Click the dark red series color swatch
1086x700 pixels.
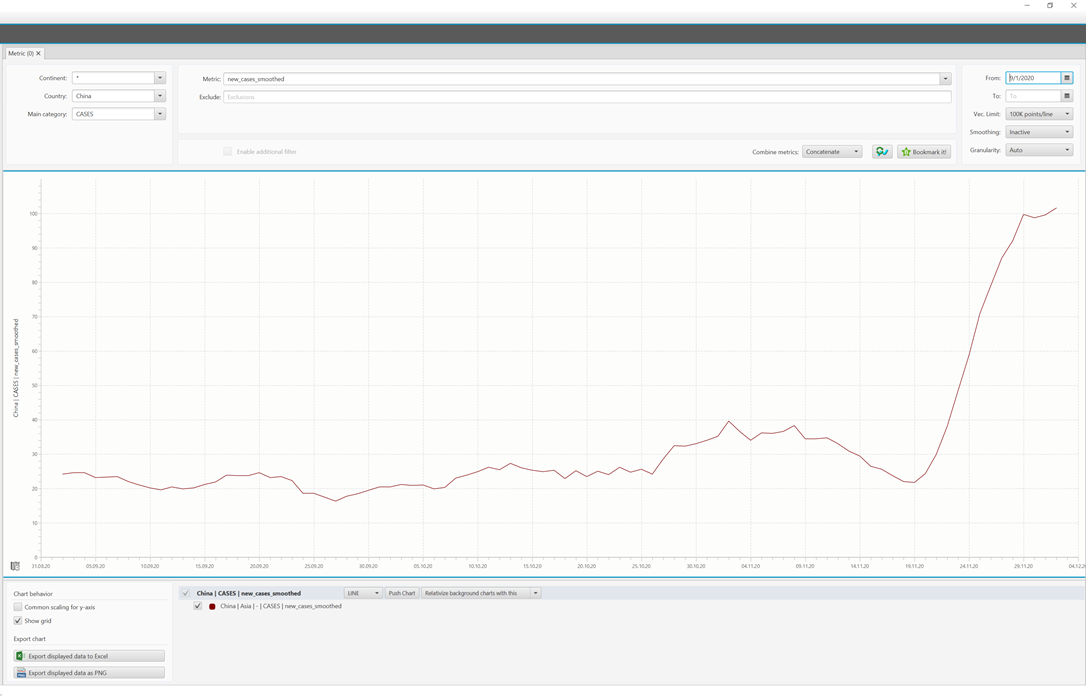(x=212, y=606)
